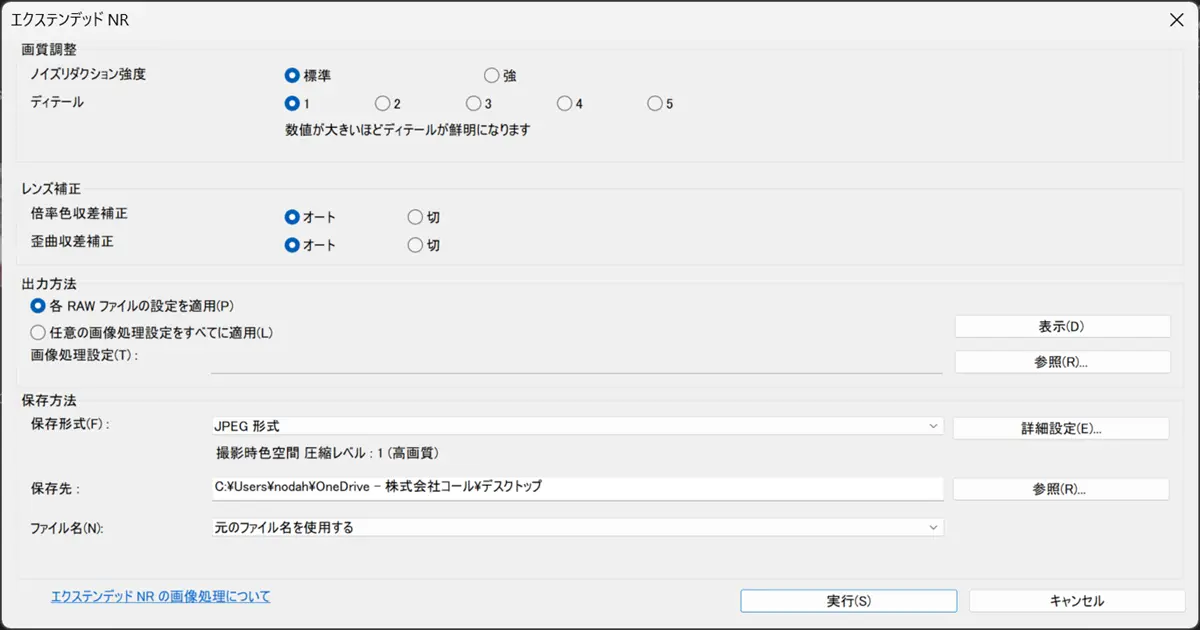
Task: Set 歪曲収差補正 to オート
Action: click(292, 245)
